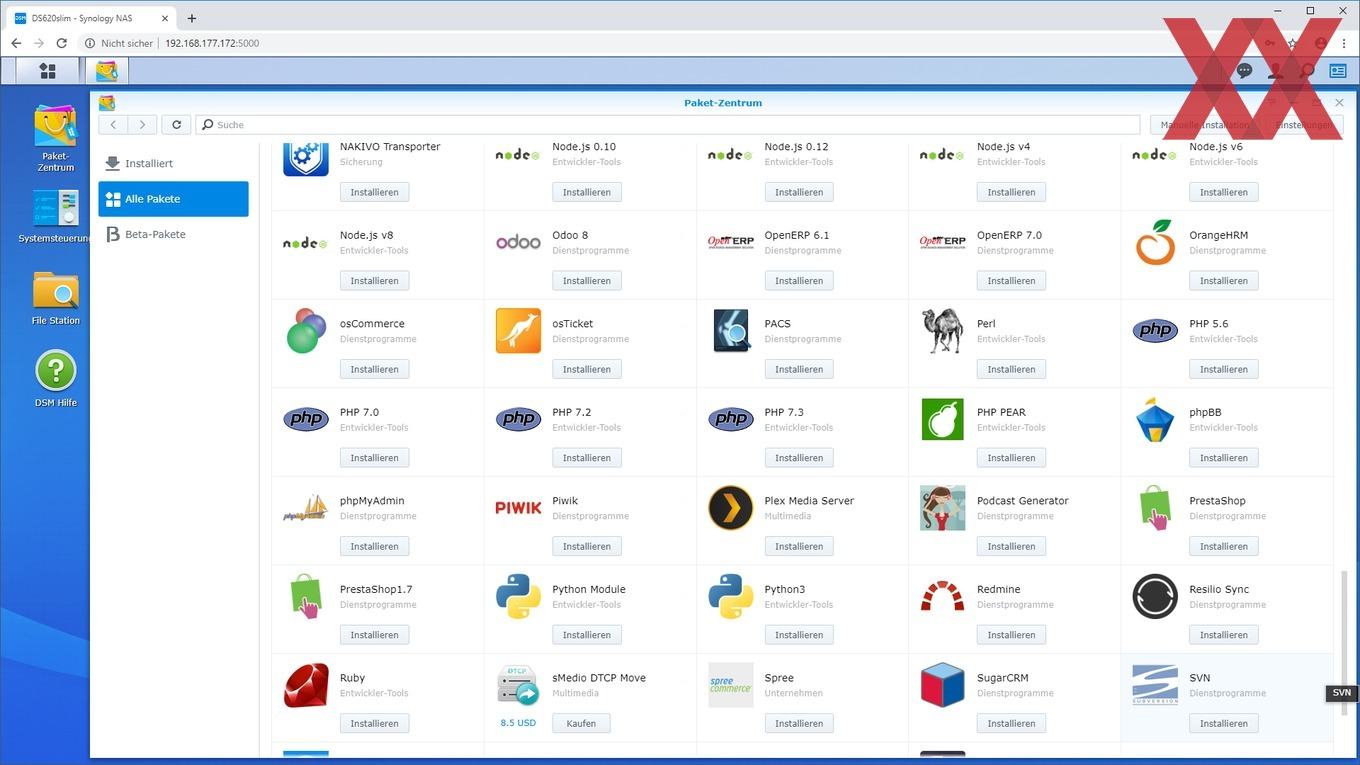Click the Podcast Generator package name
The height and width of the screenshot is (765, 1360).
(x=1022, y=501)
